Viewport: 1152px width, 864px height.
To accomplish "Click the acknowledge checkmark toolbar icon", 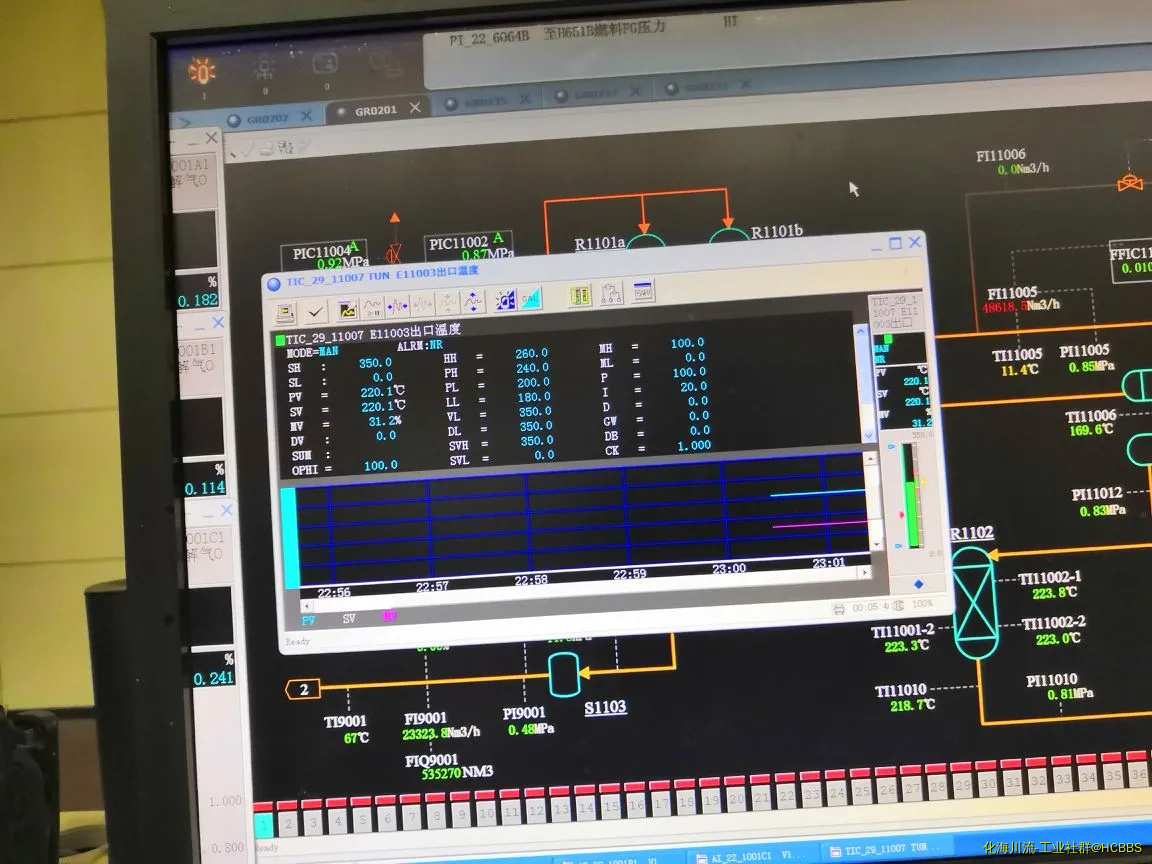I will coord(315,312).
